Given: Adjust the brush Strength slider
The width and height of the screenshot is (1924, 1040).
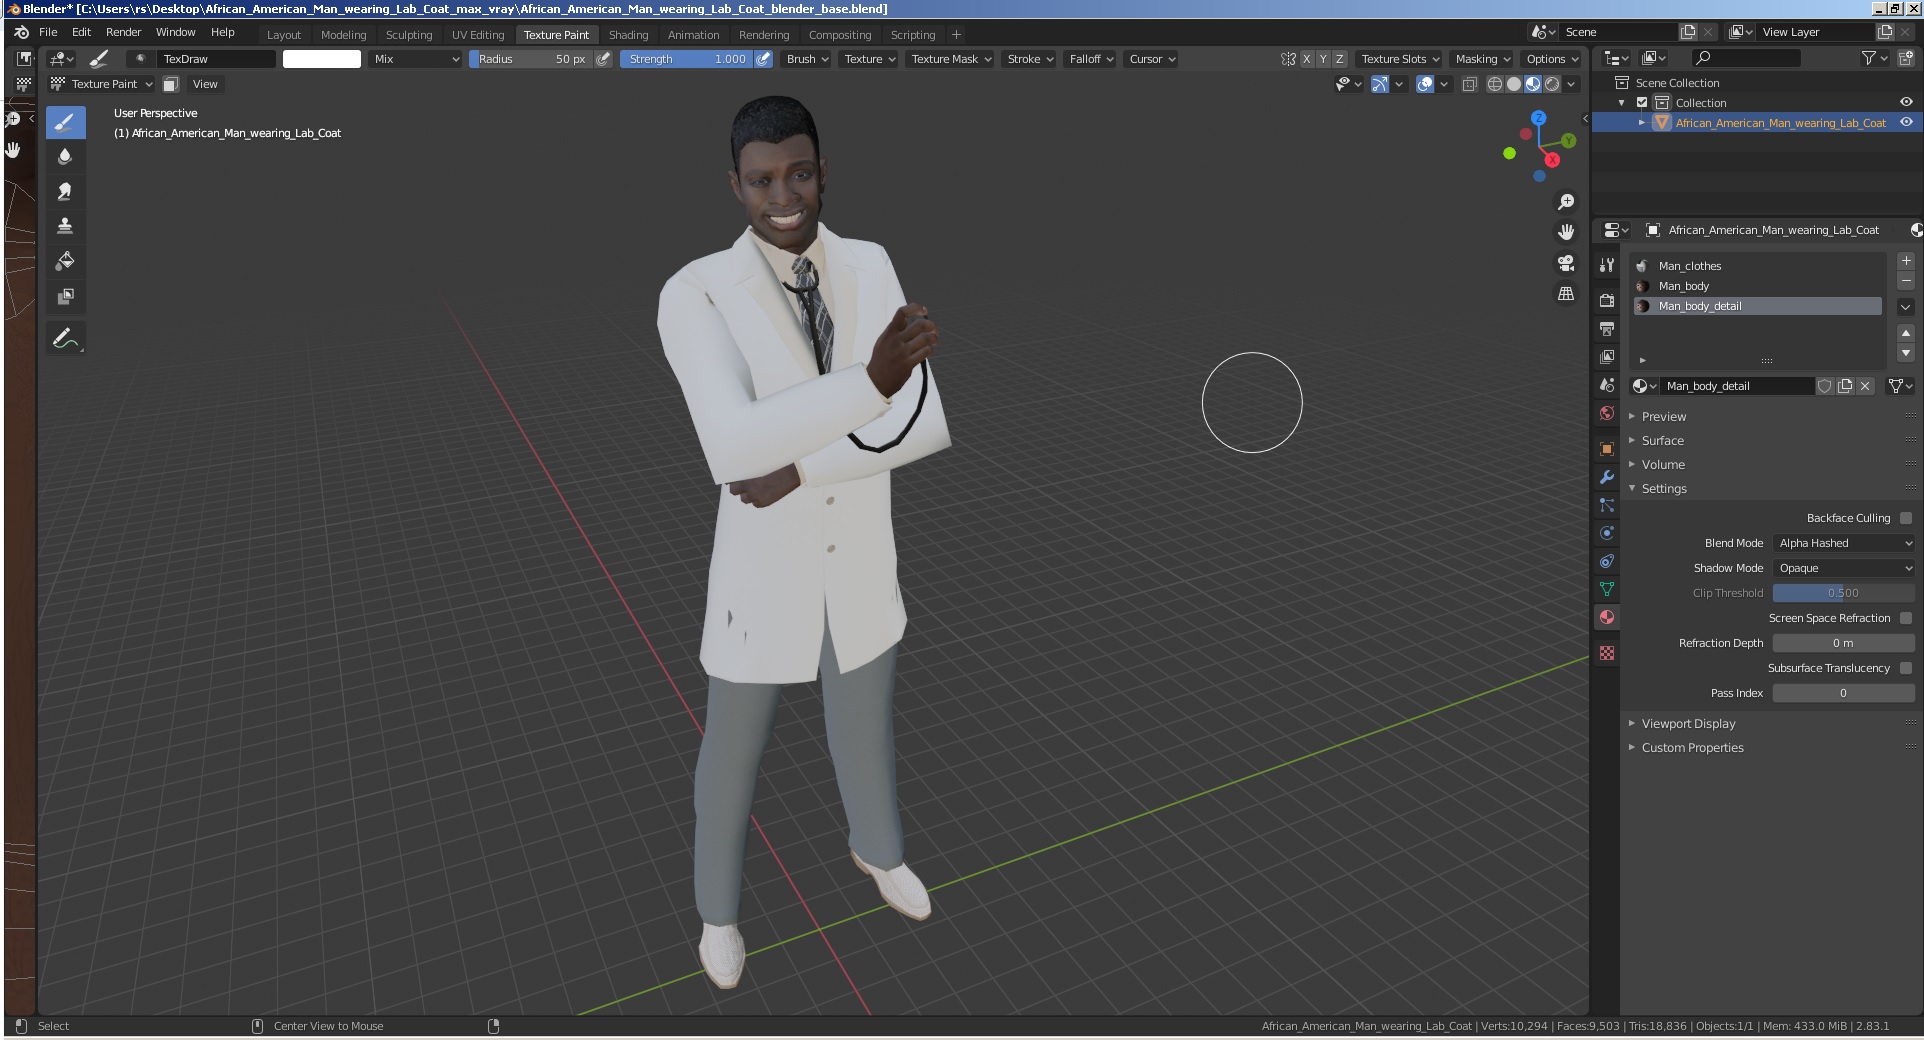Looking at the screenshot, I should [x=687, y=59].
